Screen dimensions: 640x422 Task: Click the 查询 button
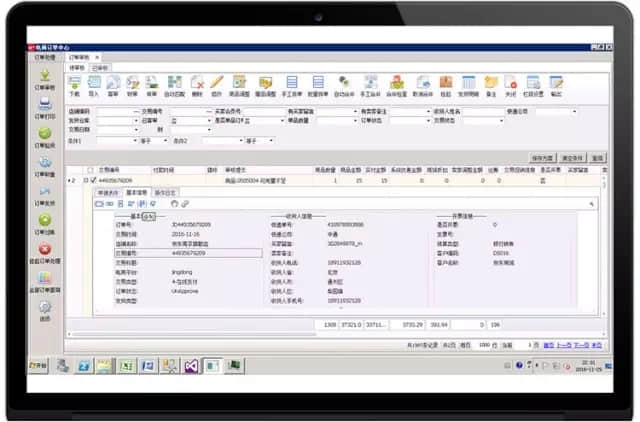[x=597, y=157]
